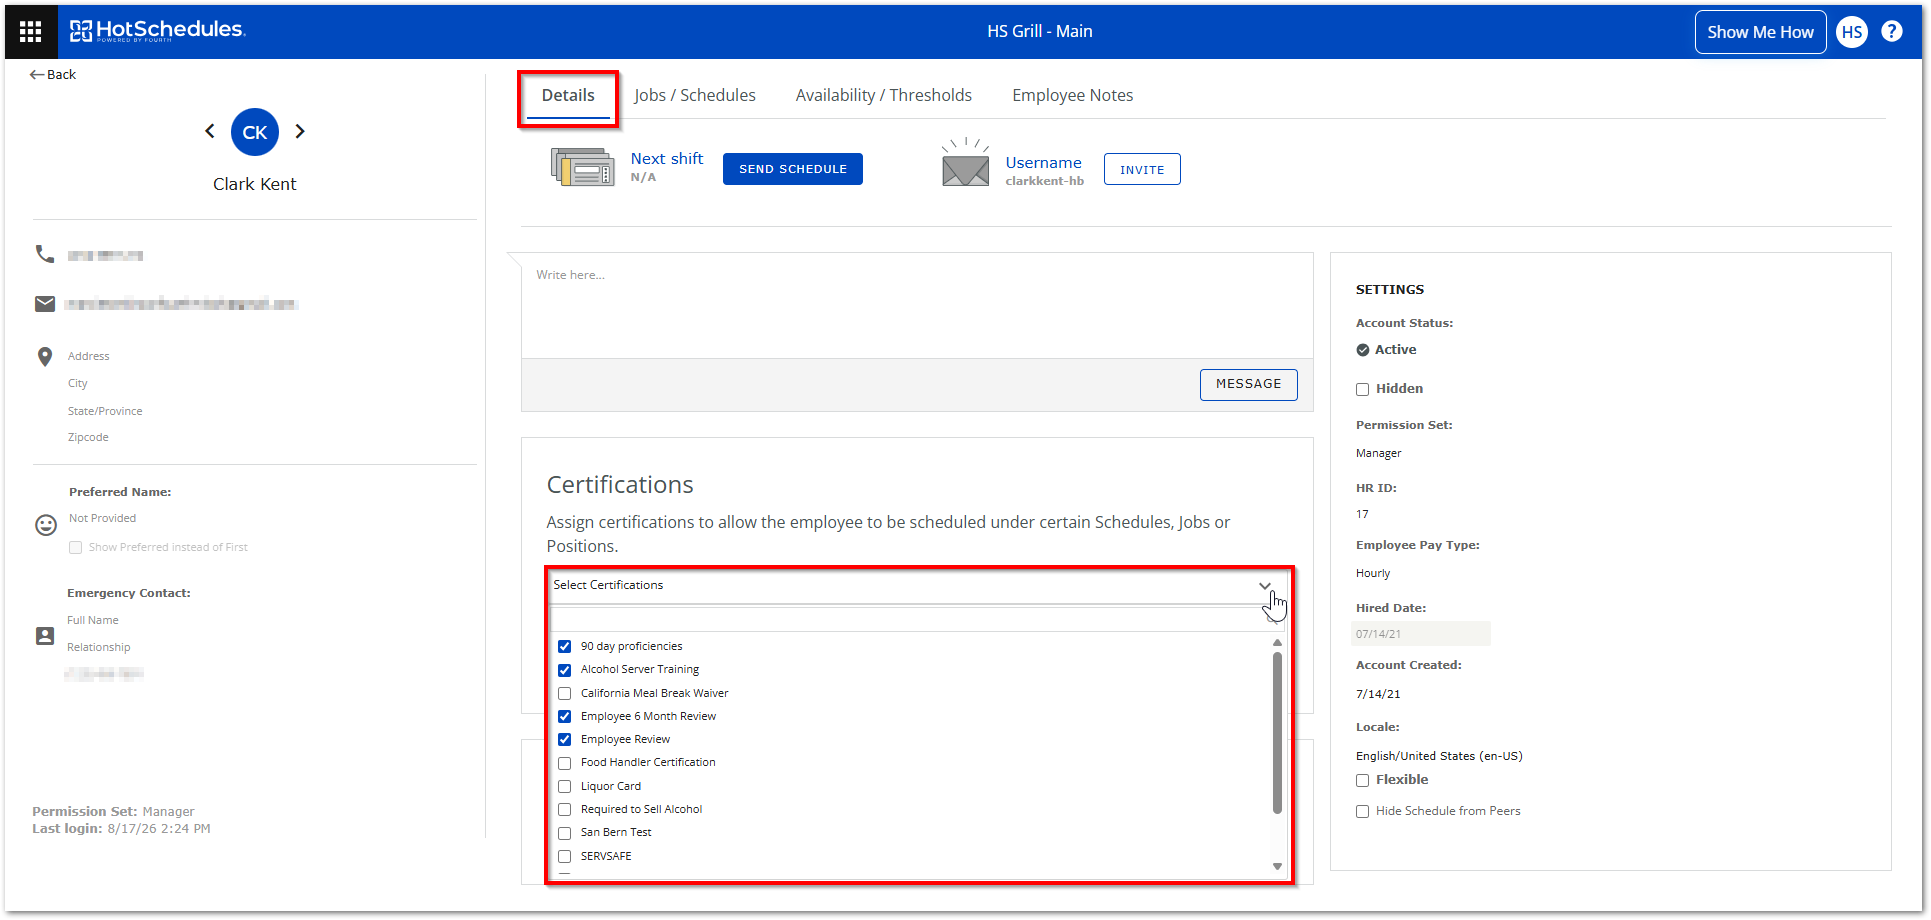
Task: Click the Active status checkmark icon
Action: click(x=1362, y=350)
